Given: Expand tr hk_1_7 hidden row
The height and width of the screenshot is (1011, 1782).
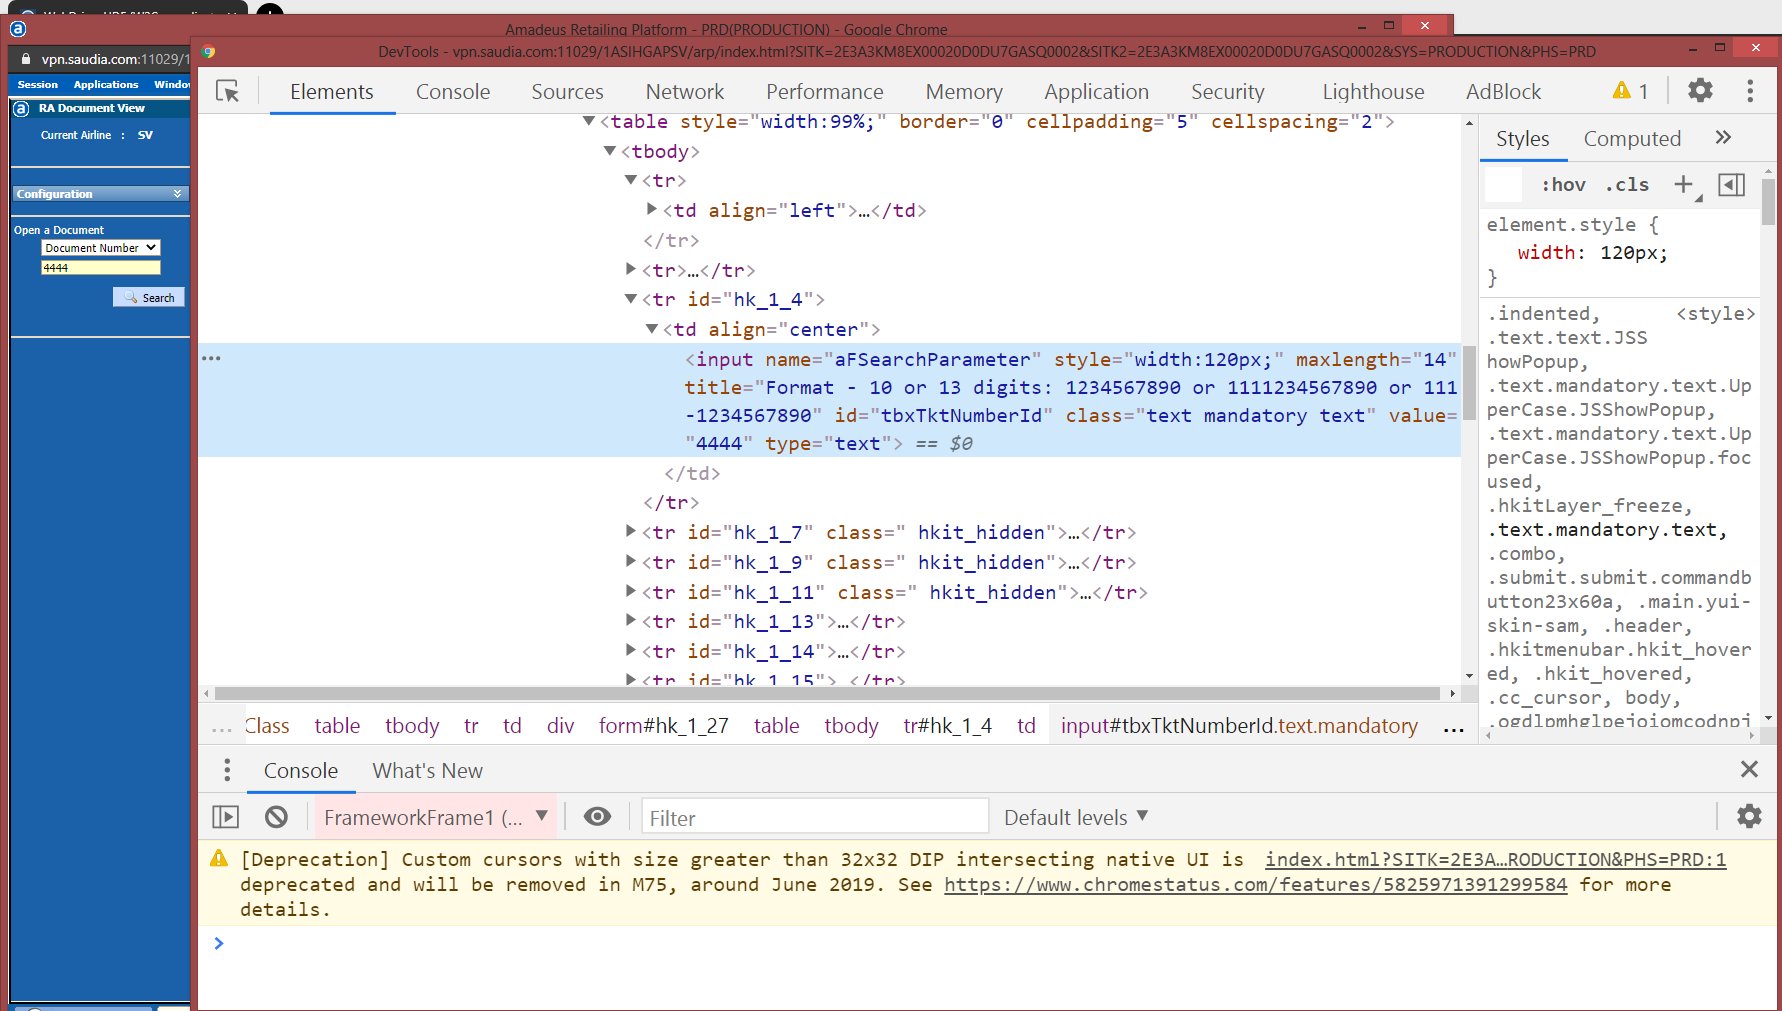Looking at the screenshot, I should coord(631,531).
